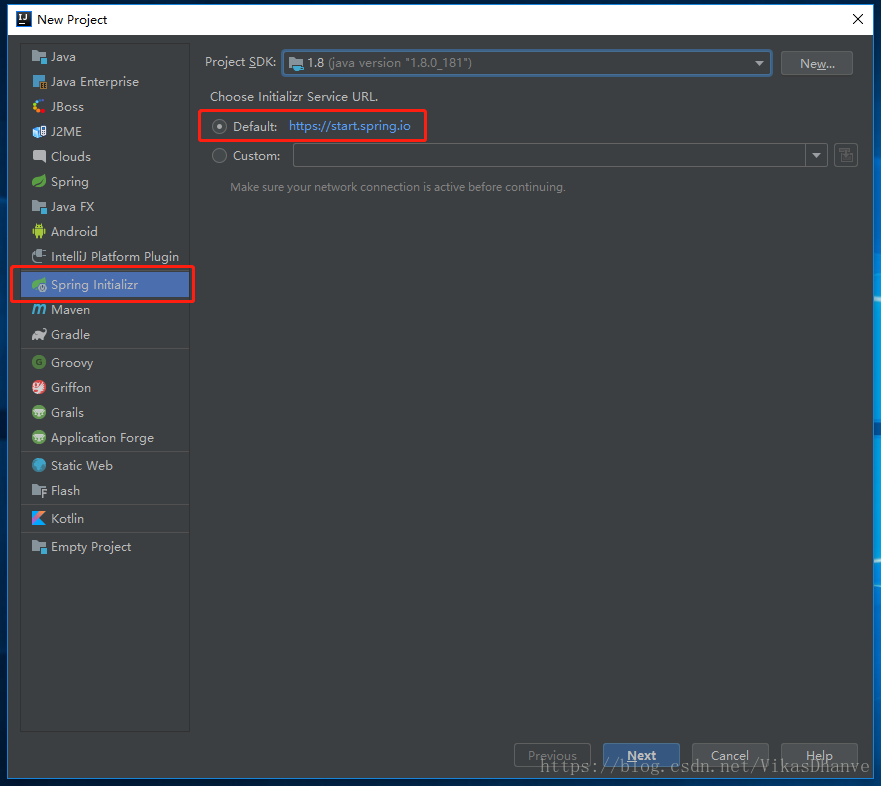Click the Android robot icon
Viewport: 881px width, 786px height.
39,231
